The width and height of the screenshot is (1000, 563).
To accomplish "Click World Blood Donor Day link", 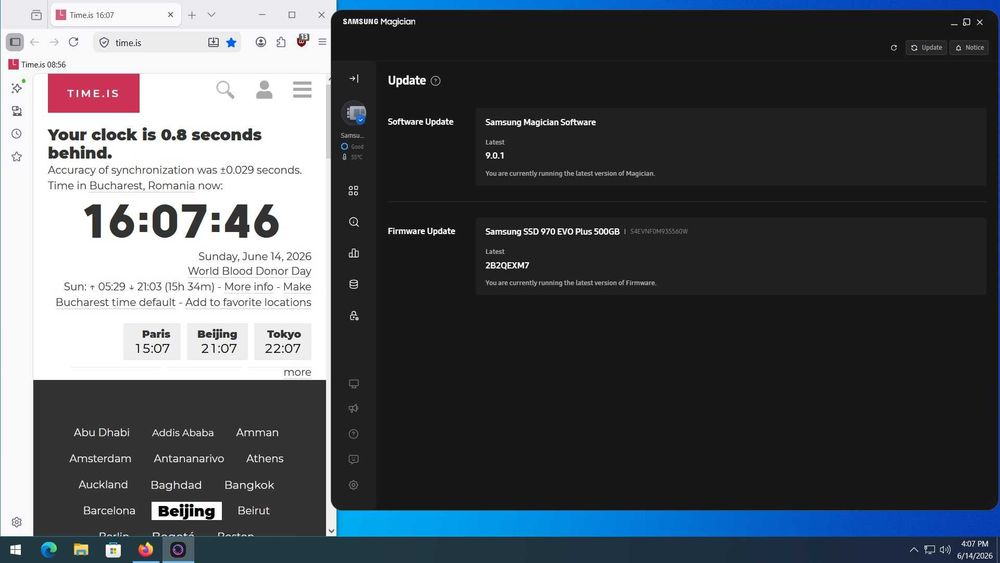I will [x=249, y=271].
